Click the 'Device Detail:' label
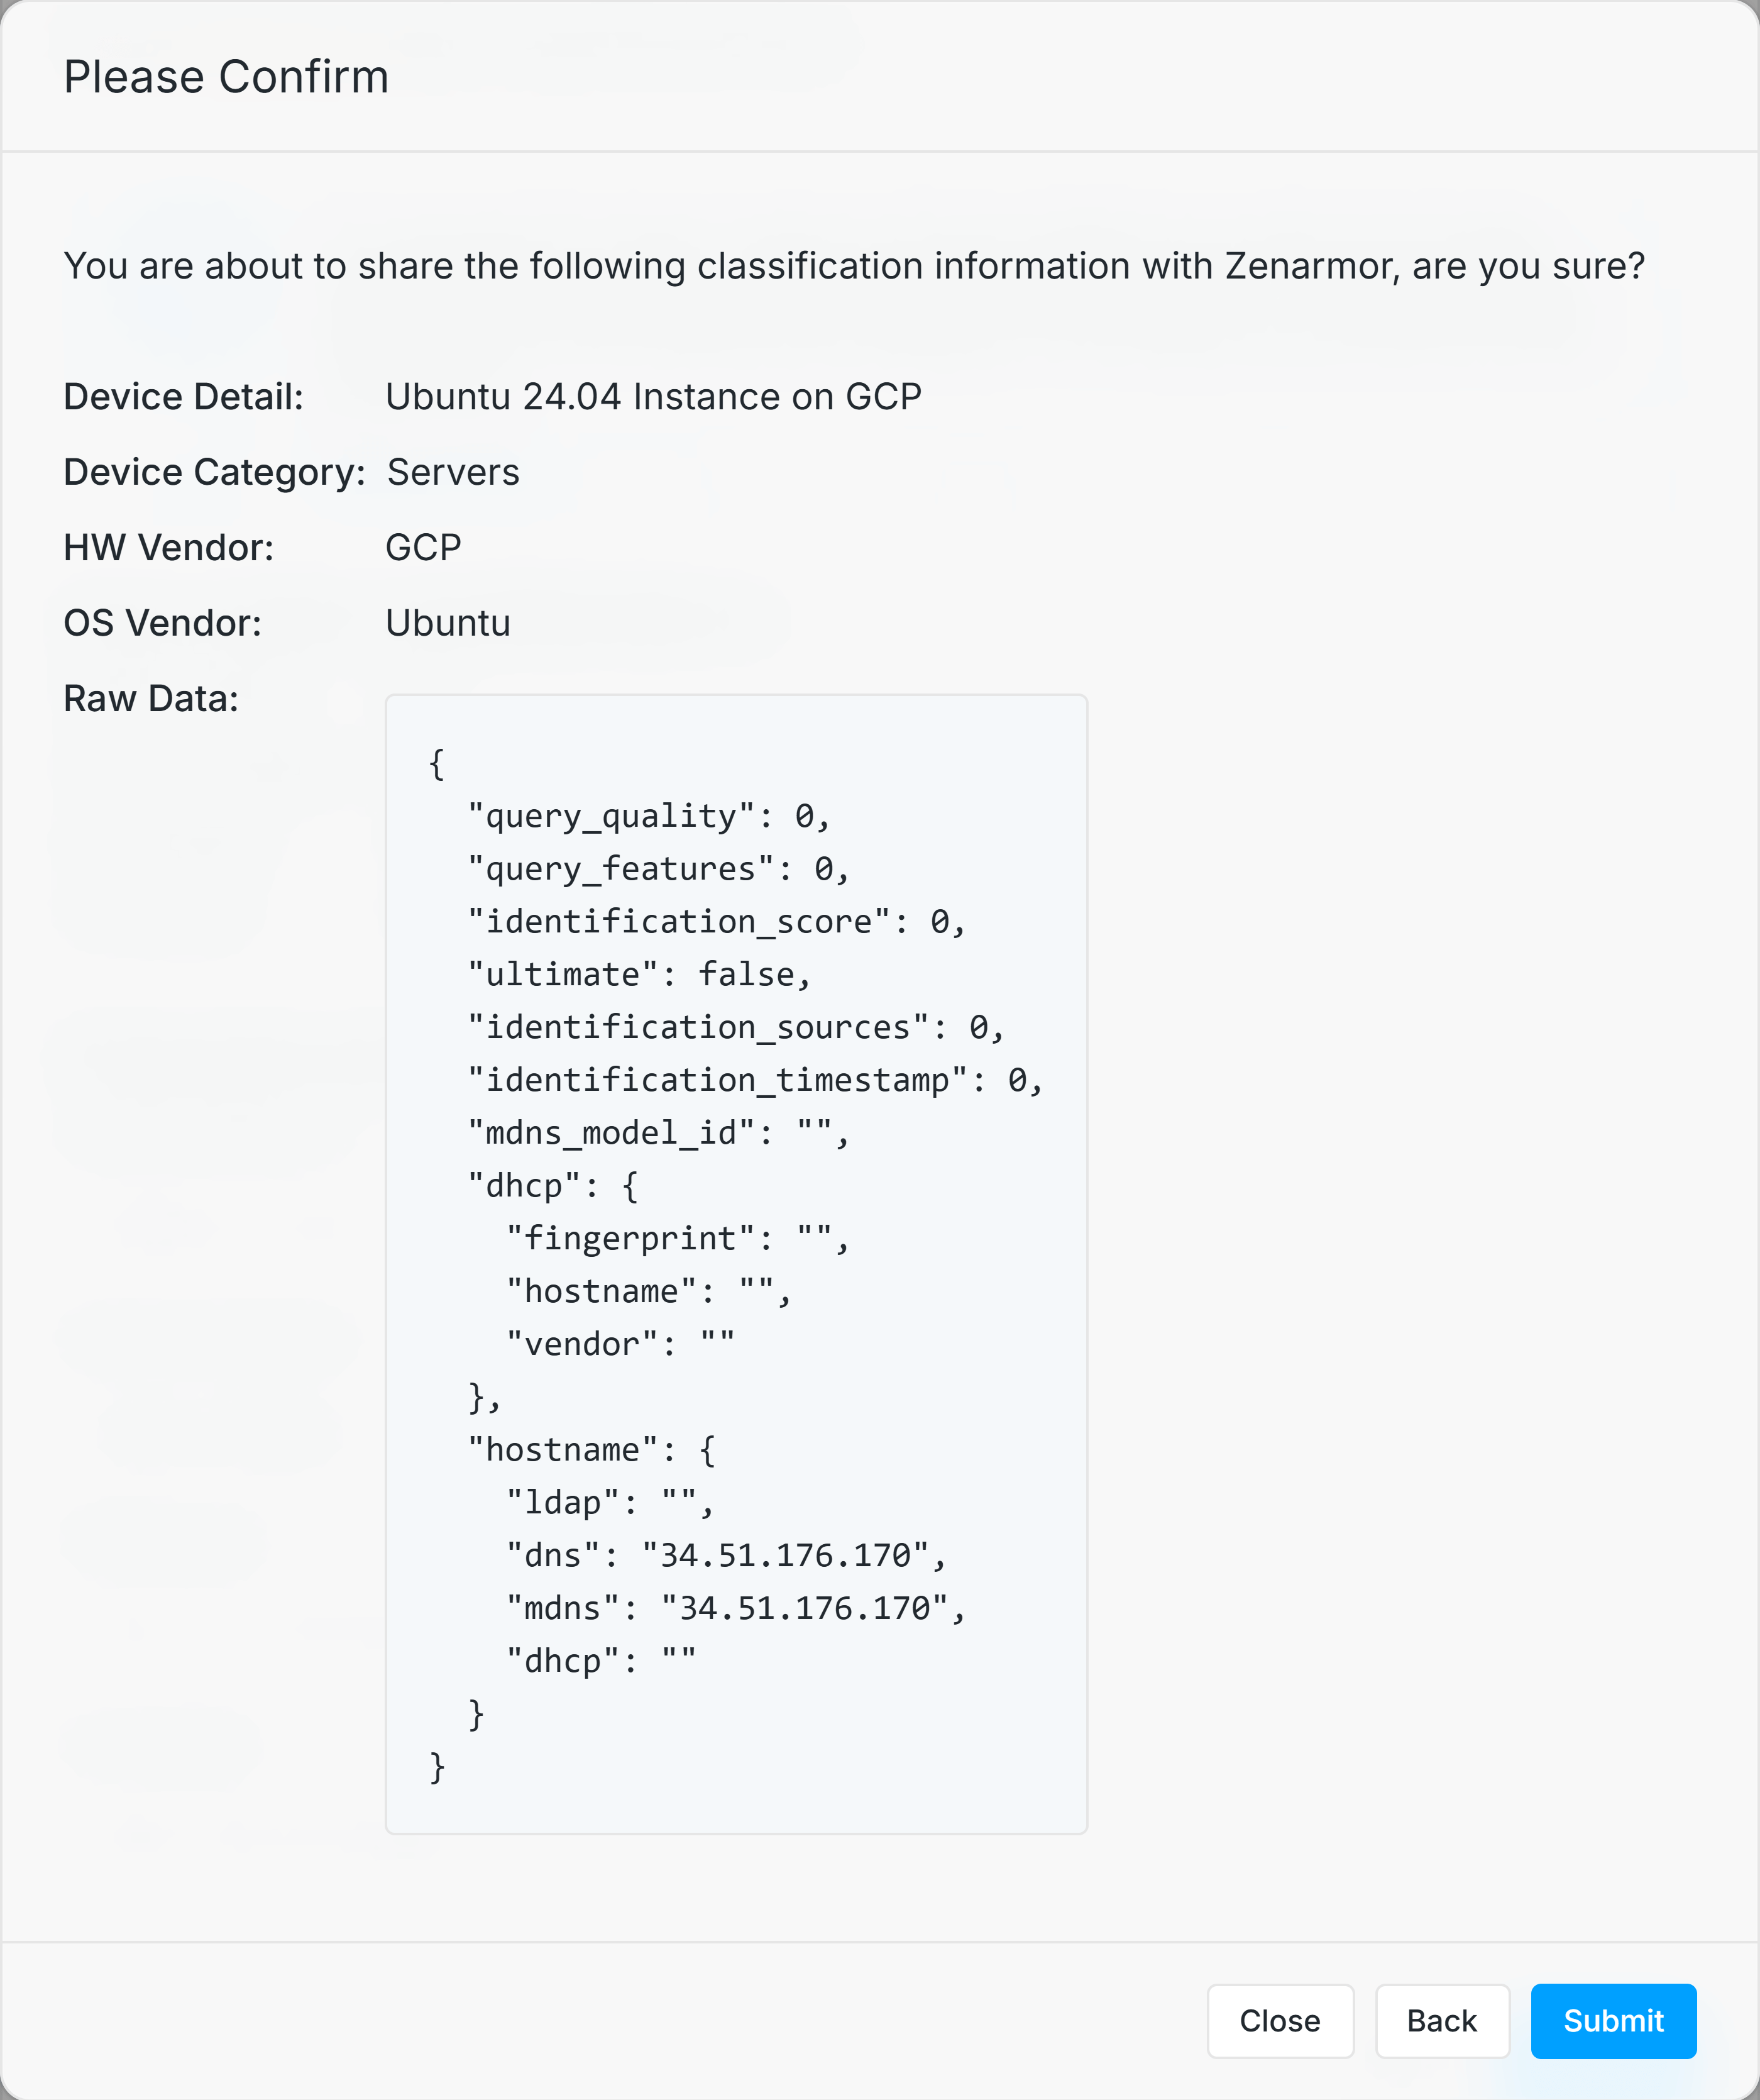The height and width of the screenshot is (2100, 1760). click(184, 397)
